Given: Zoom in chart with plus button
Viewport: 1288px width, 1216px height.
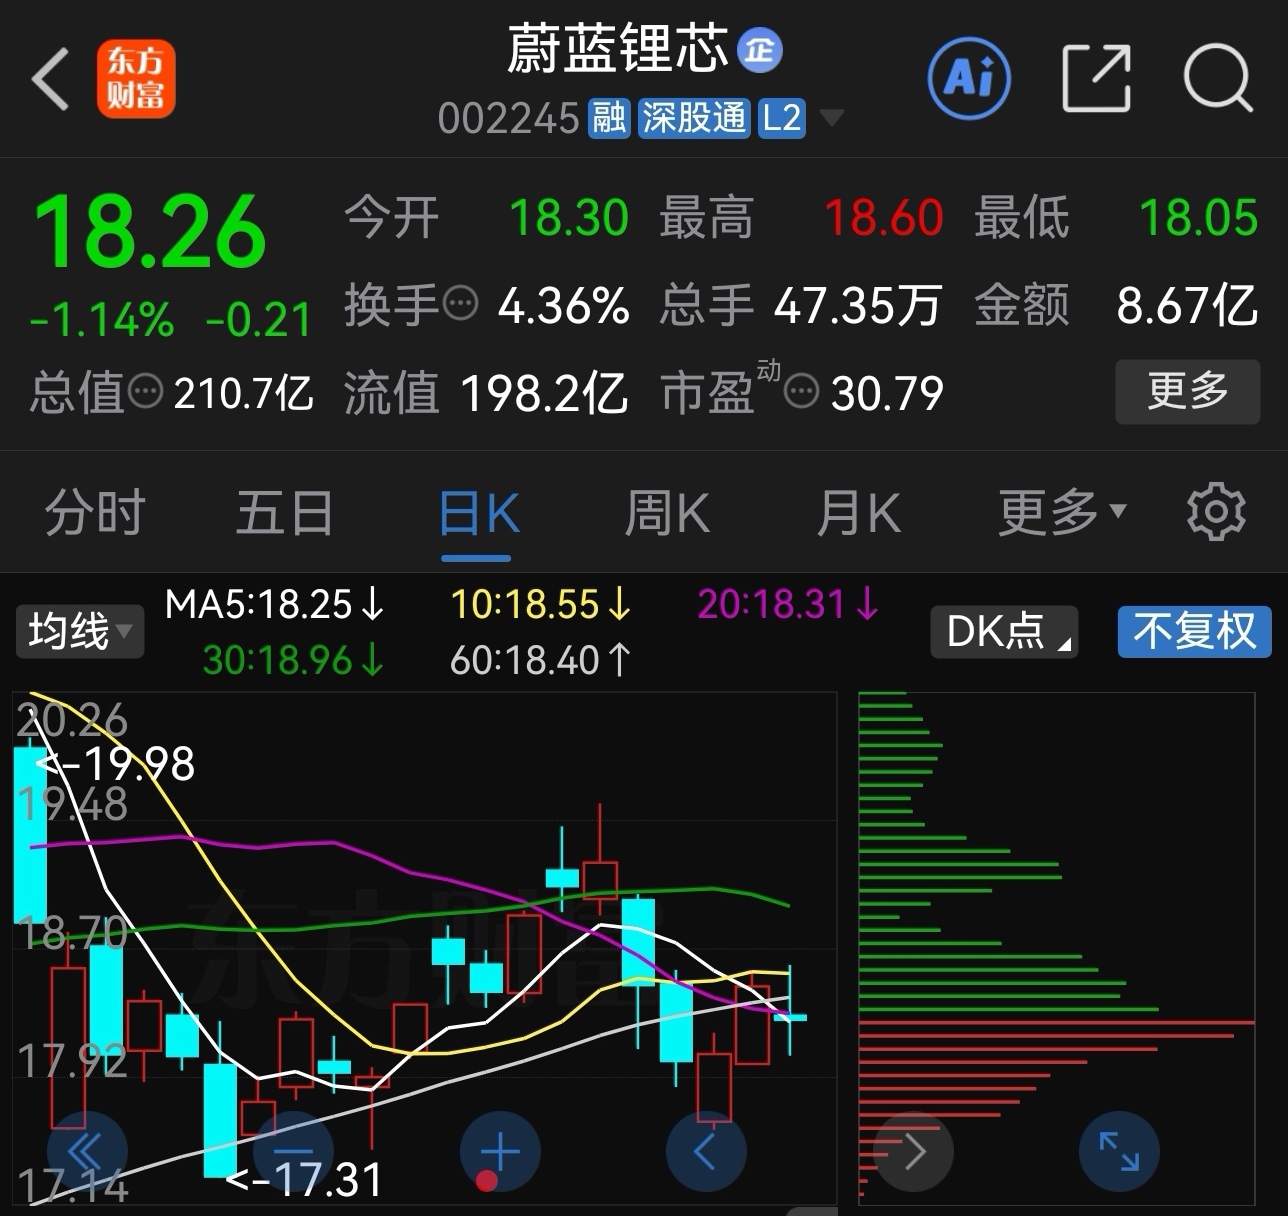Looking at the screenshot, I should tap(500, 1151).
